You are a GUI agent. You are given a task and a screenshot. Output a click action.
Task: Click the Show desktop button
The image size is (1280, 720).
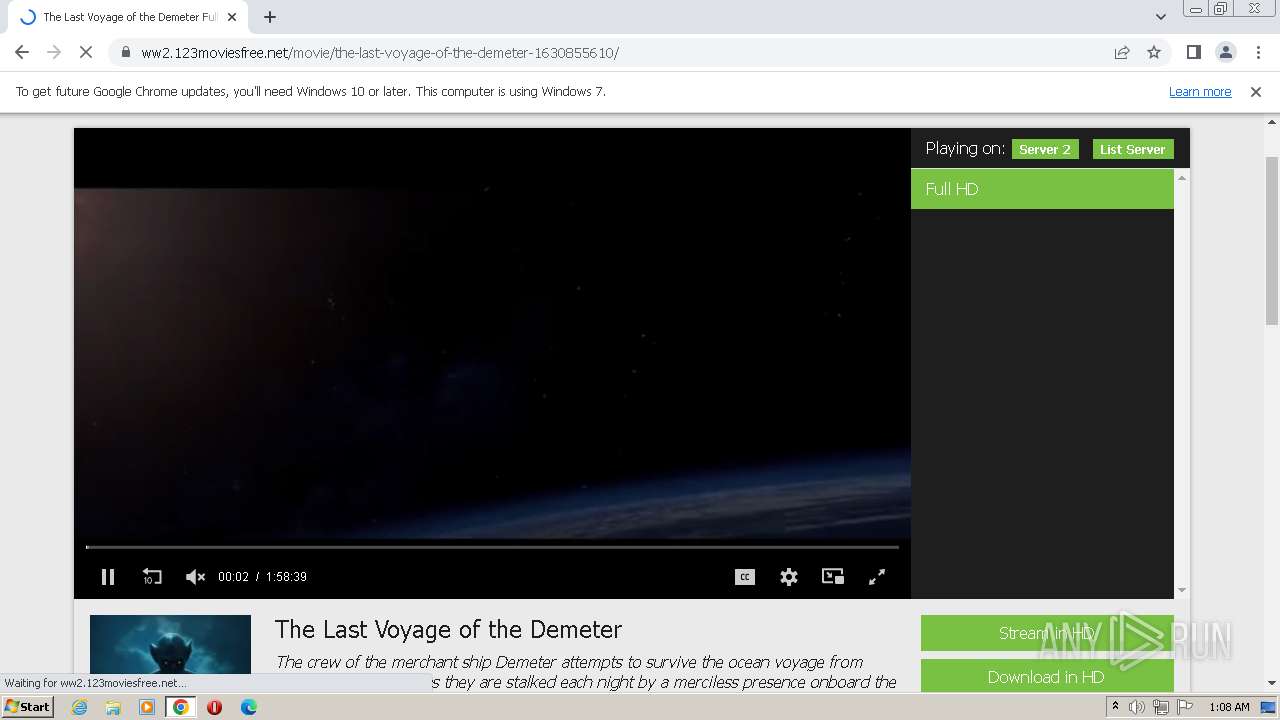[x=1270, y=707]
